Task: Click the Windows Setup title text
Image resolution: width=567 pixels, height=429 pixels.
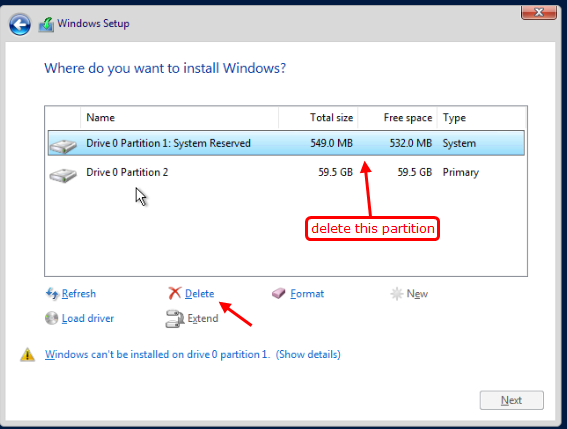Action: [x=93, y=24]
